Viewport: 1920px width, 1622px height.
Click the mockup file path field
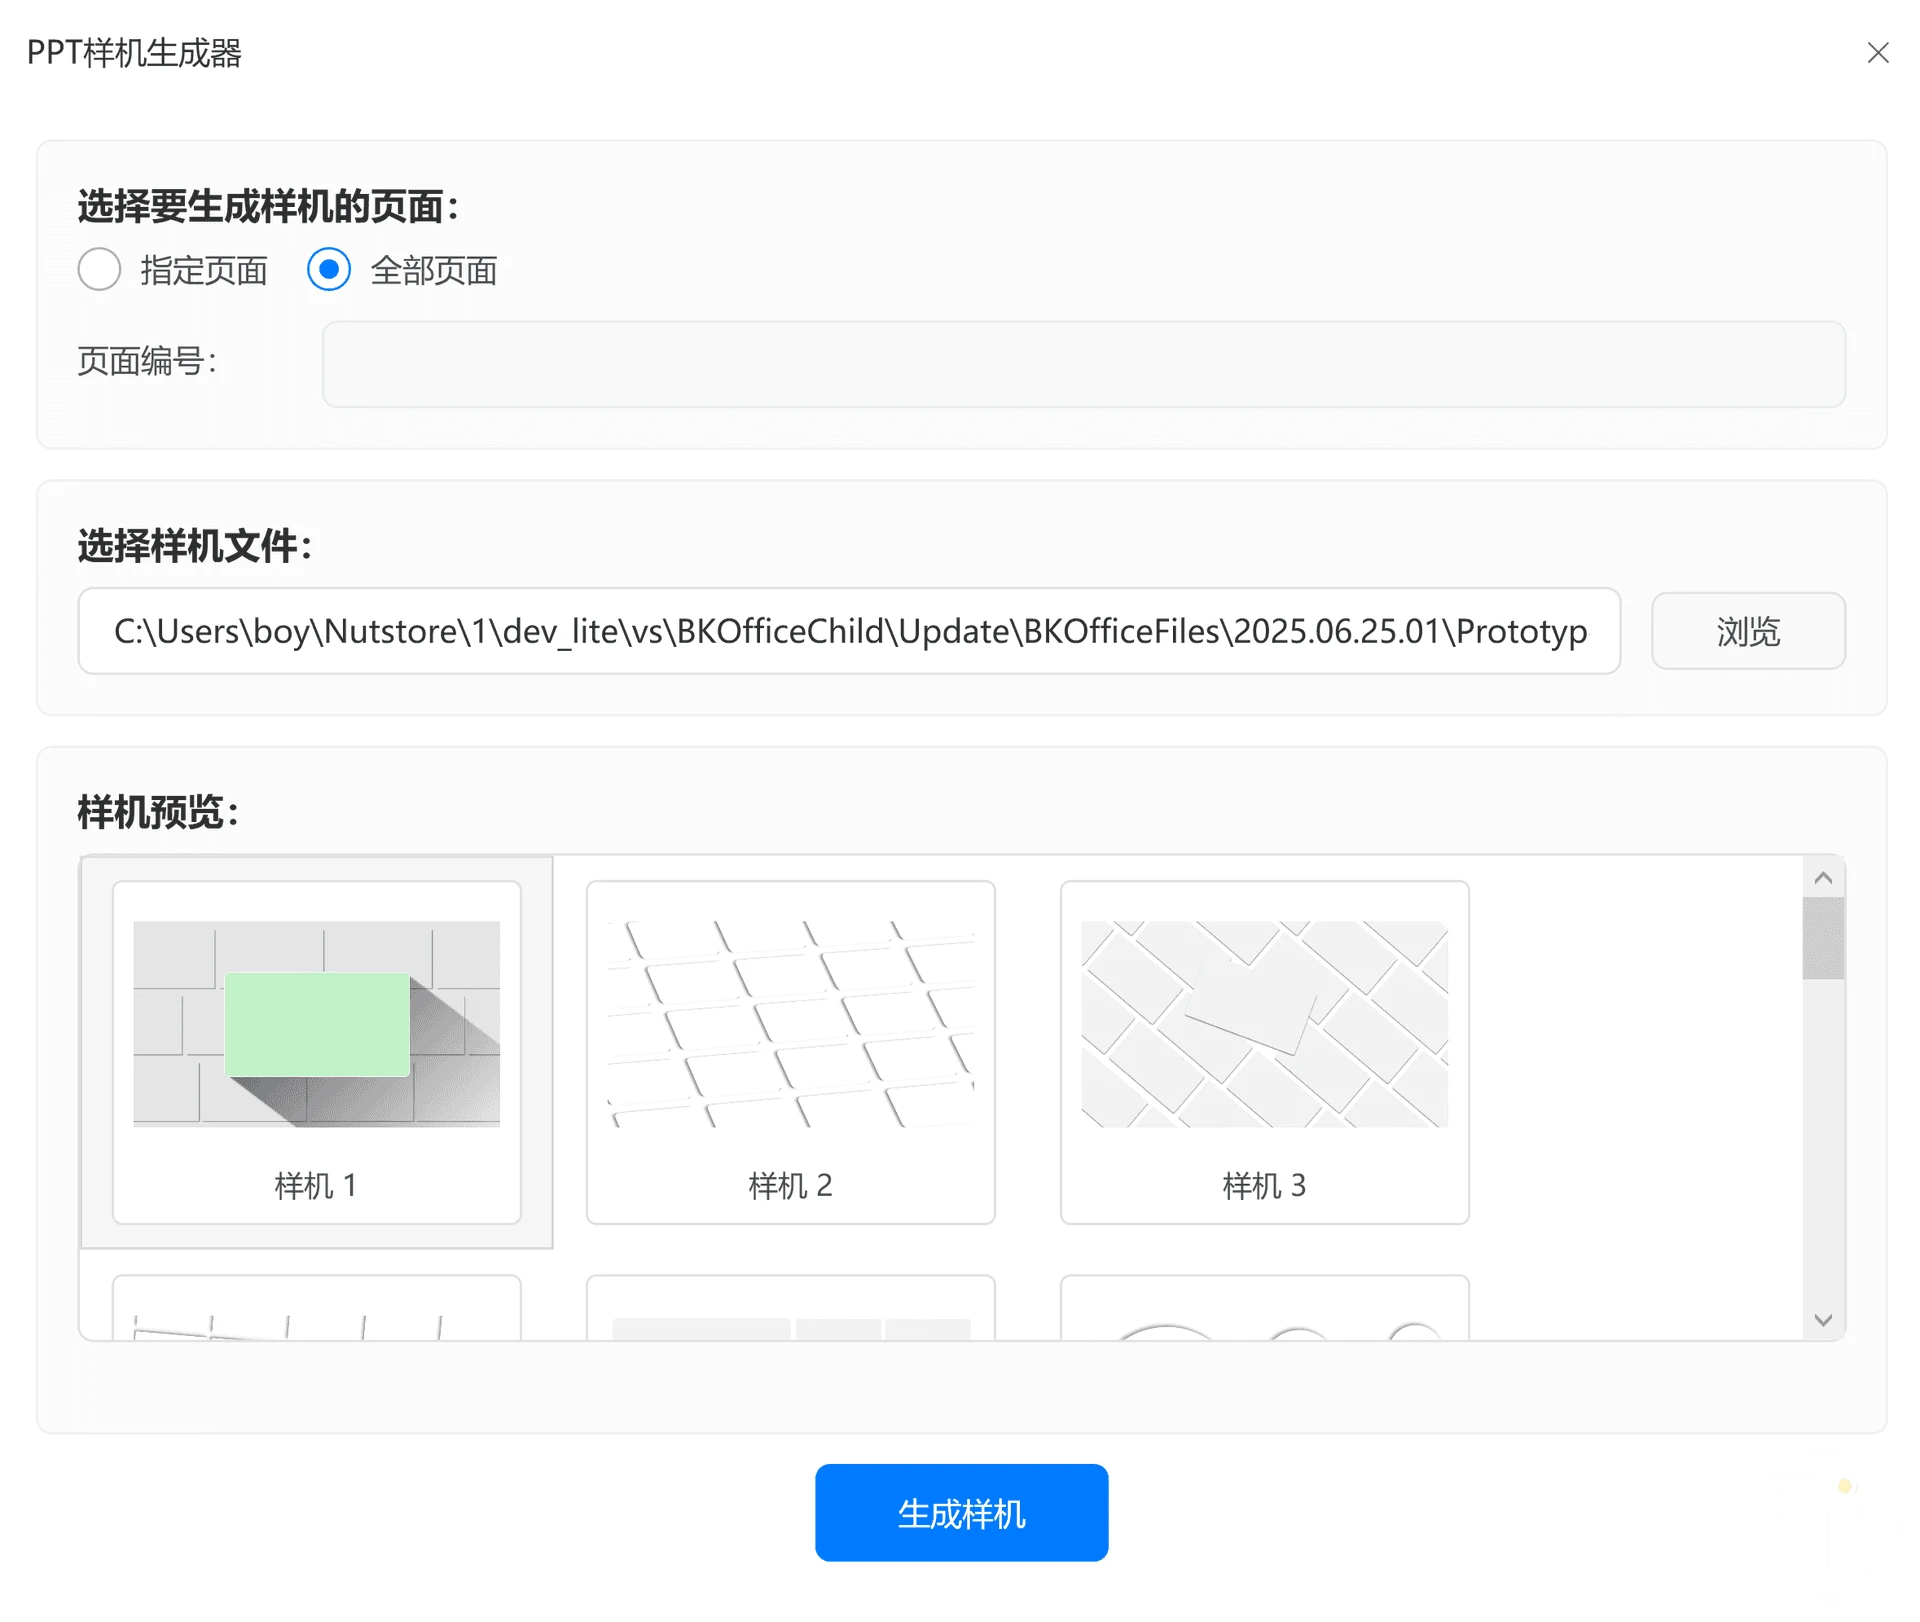(848, 631)
